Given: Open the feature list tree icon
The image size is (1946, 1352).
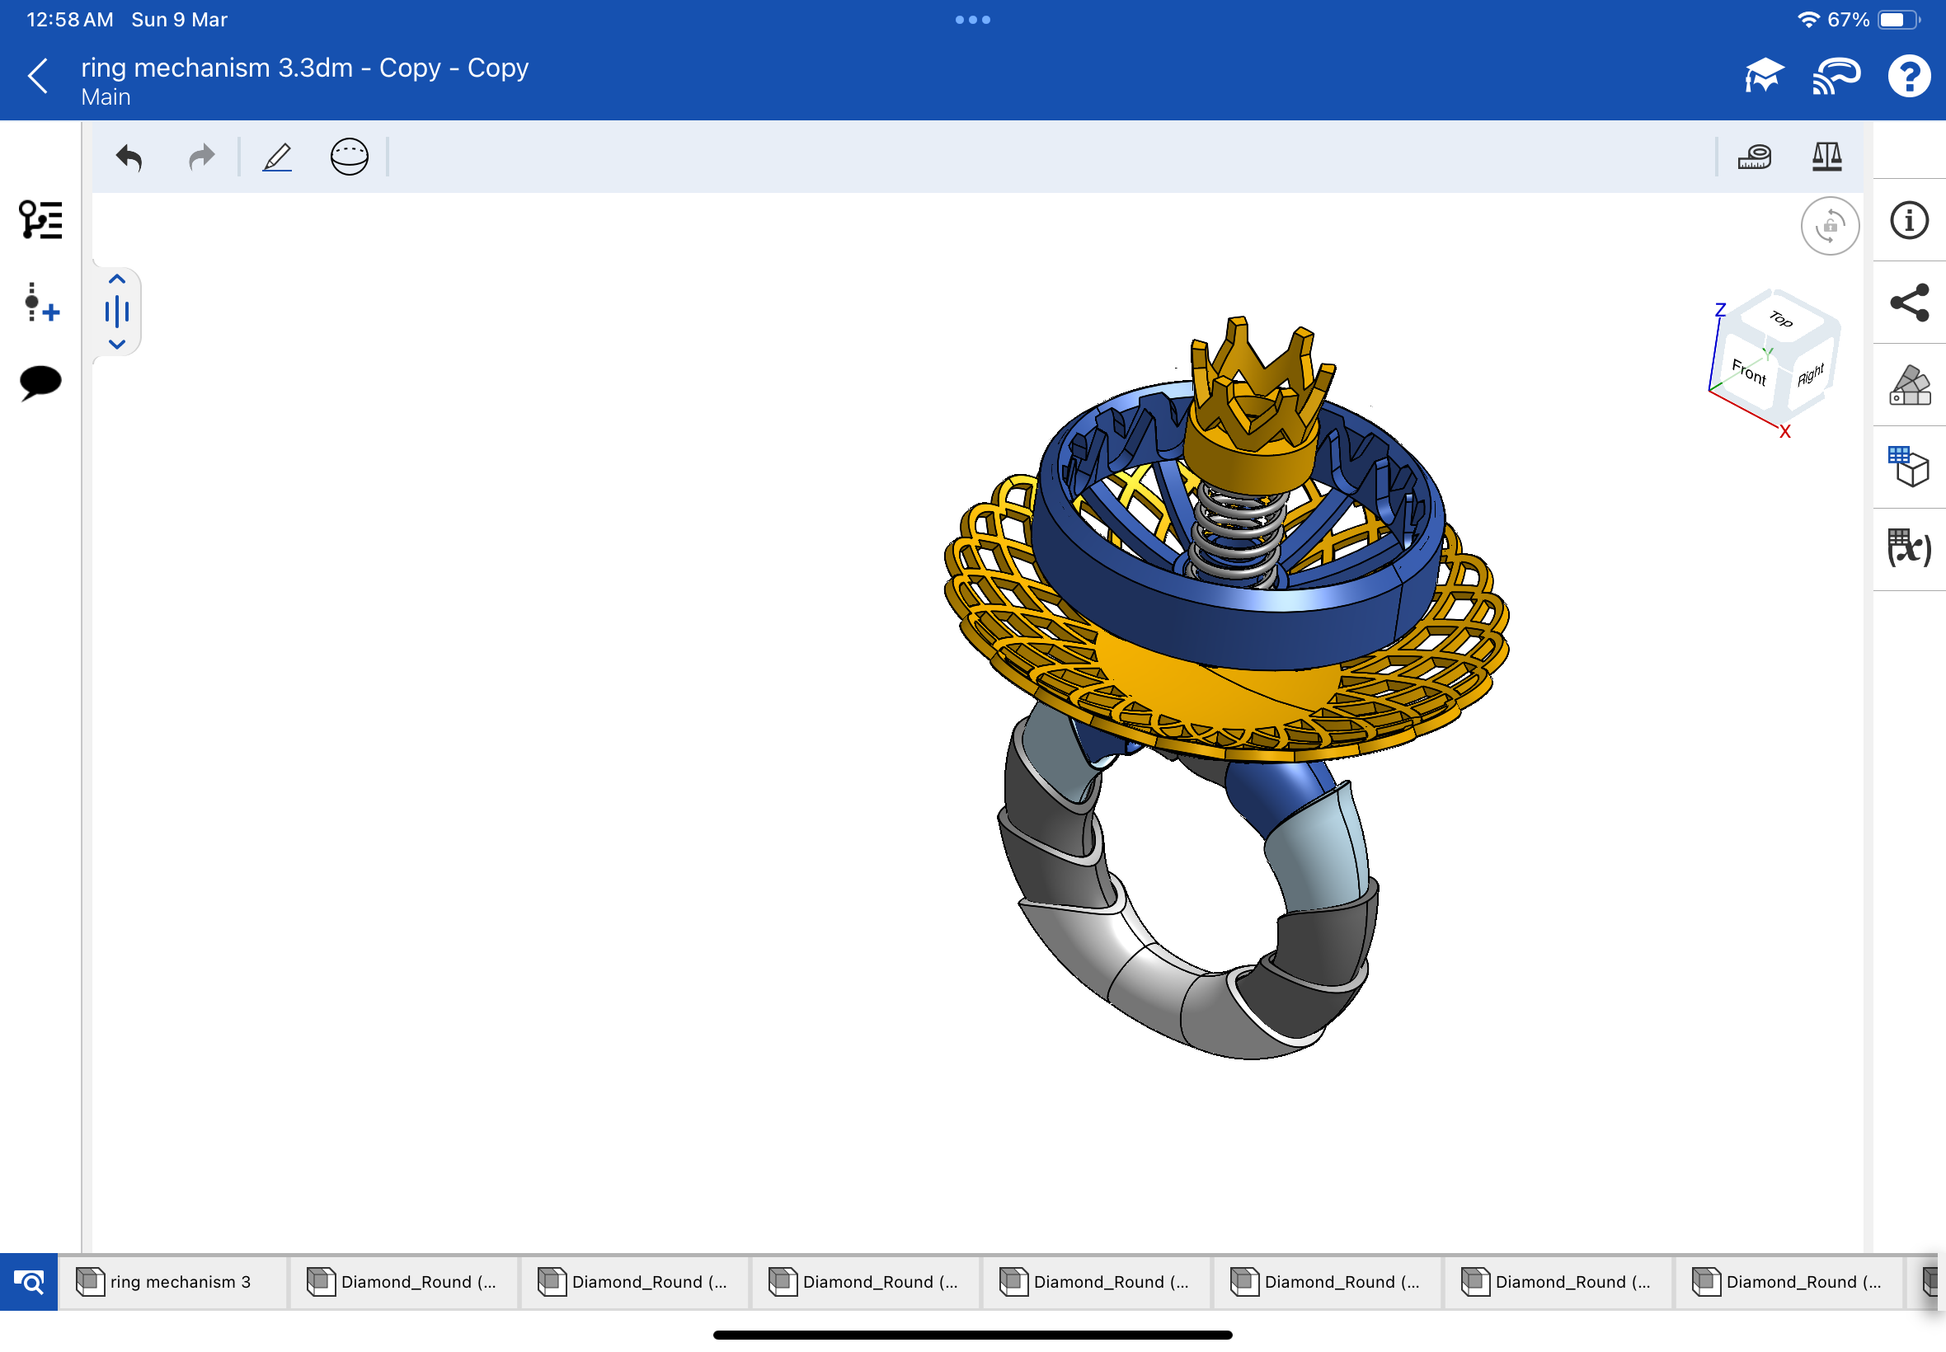Looking at the screenshot, I should click(40, 220).
